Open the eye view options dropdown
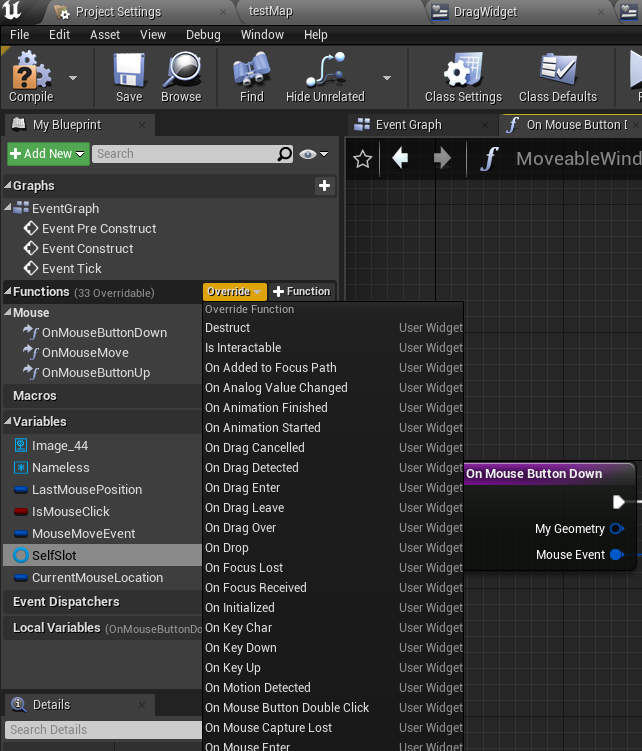The height and width of the screenshot is (751, 642). pyautogui.click(x=314, y=154)
